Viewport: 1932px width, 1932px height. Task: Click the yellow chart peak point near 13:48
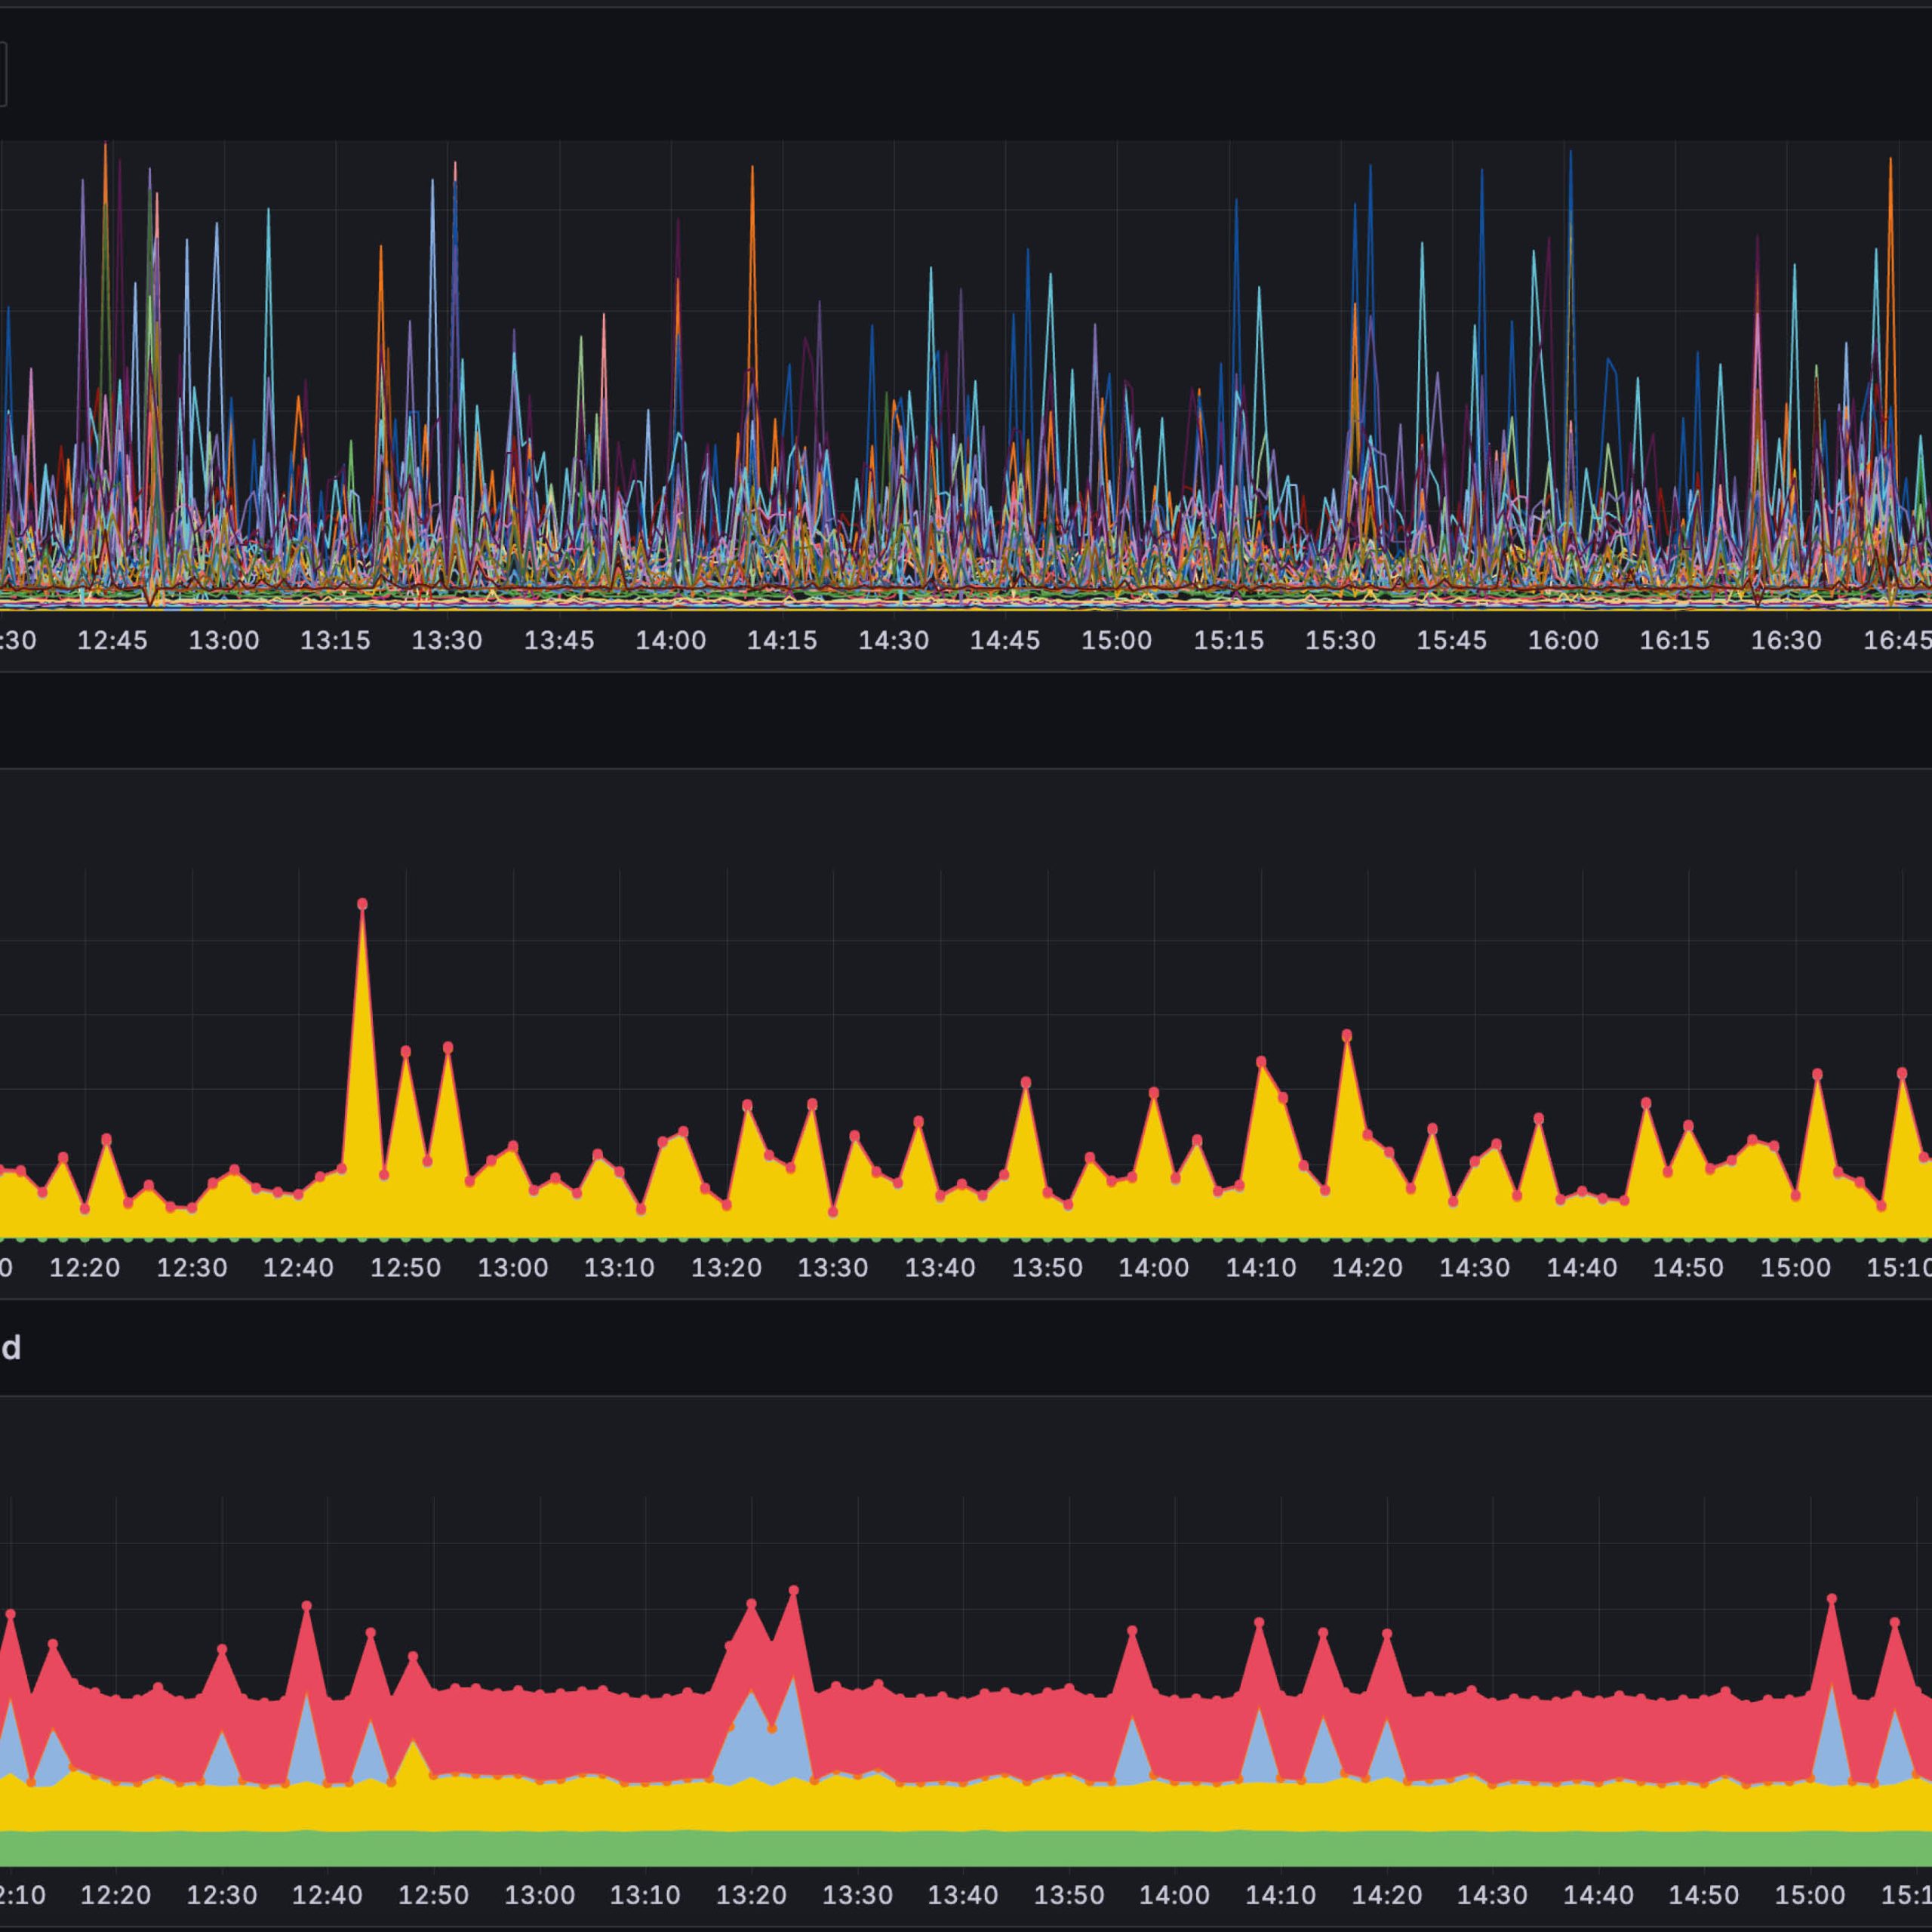point(1026,1083)
